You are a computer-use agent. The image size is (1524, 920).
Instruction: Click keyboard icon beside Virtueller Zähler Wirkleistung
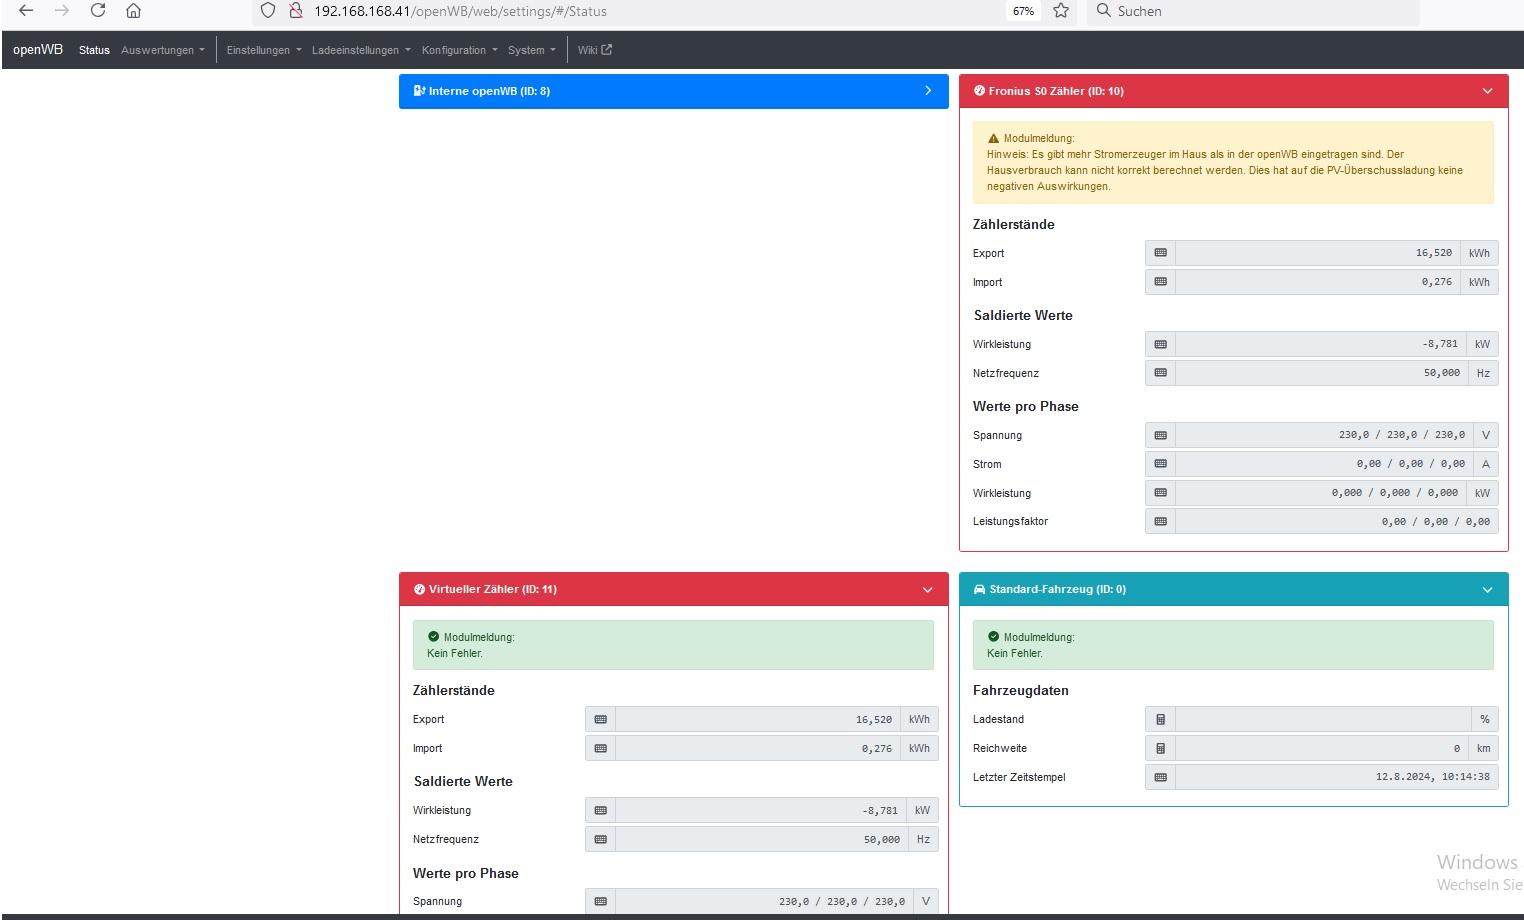[x=600, y=810]
